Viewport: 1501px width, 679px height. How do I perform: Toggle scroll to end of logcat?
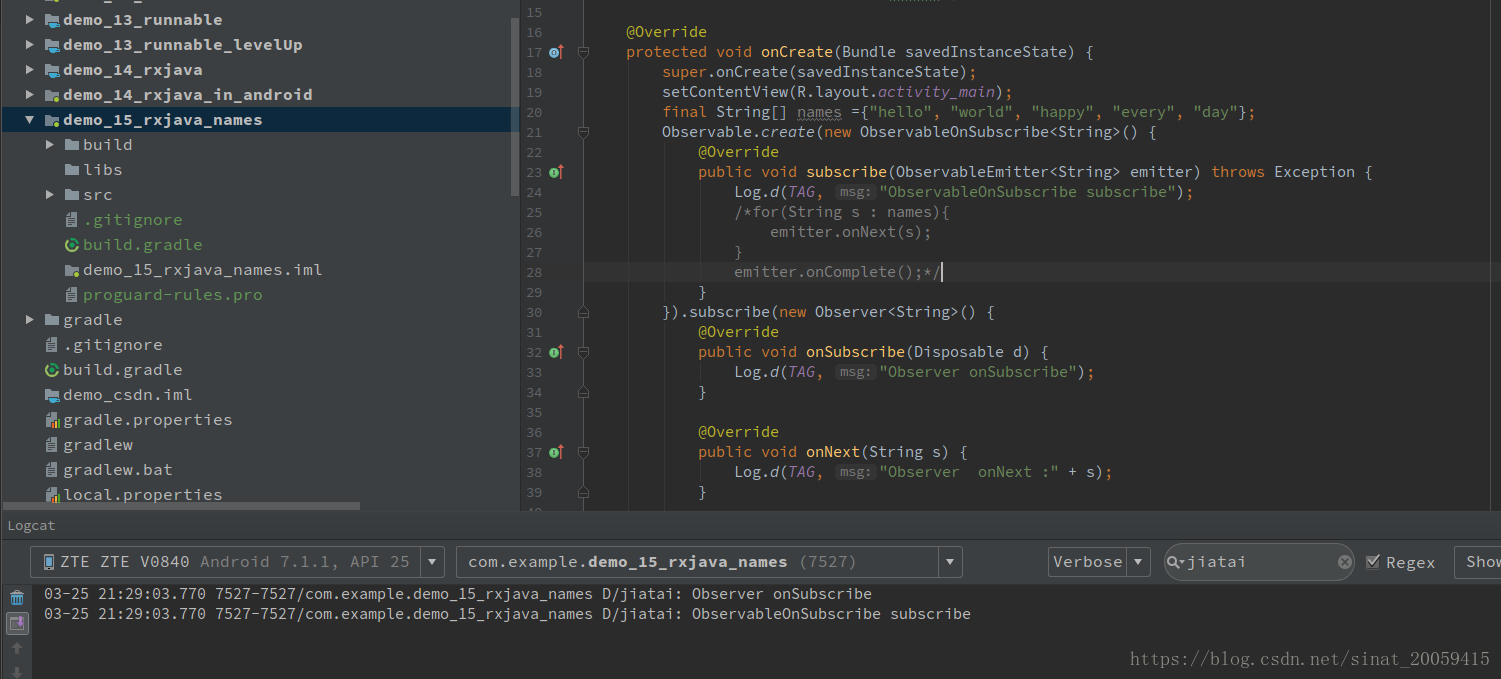tap(17, 624)
